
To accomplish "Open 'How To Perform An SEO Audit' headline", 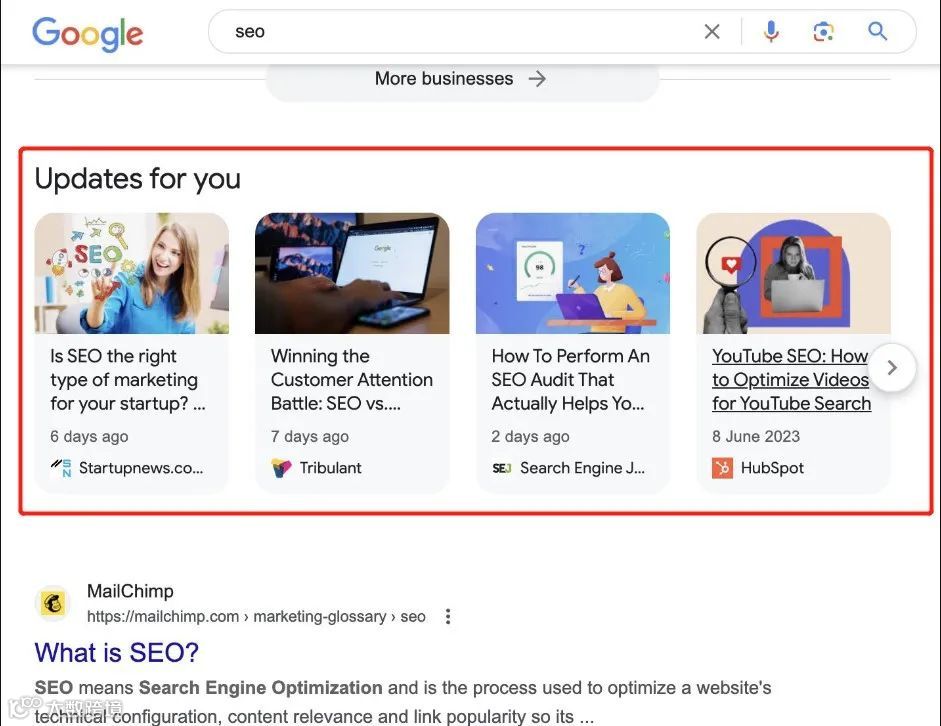I will click(570, 380).
